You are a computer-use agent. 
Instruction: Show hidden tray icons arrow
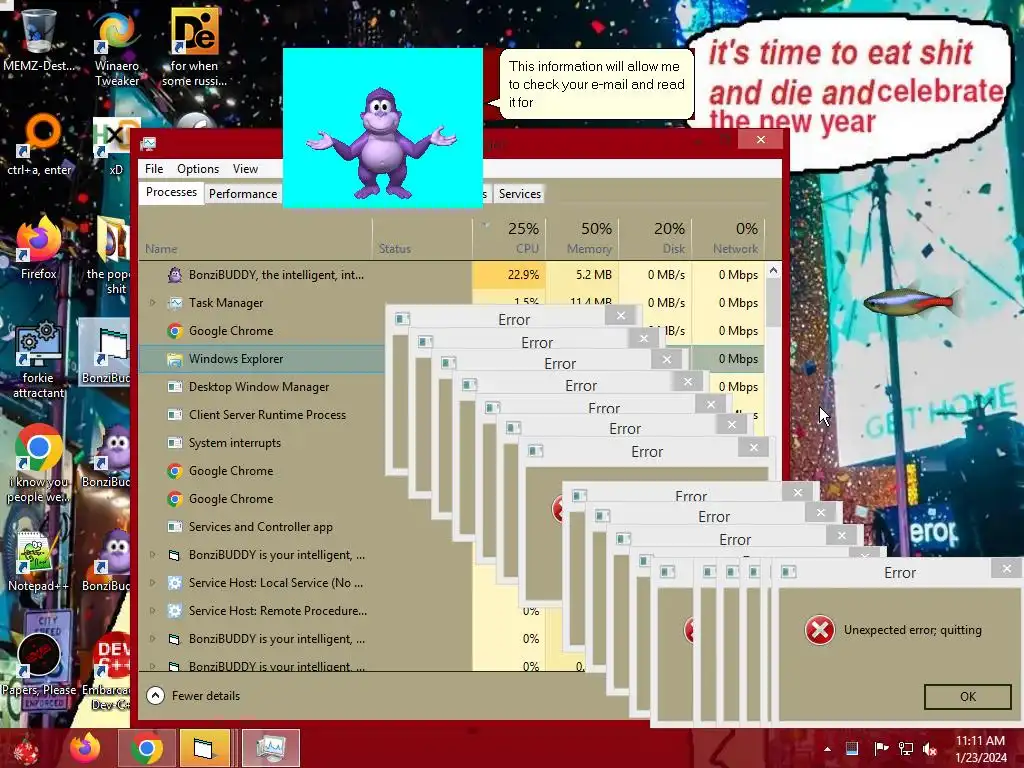click(x=827, y=749)
